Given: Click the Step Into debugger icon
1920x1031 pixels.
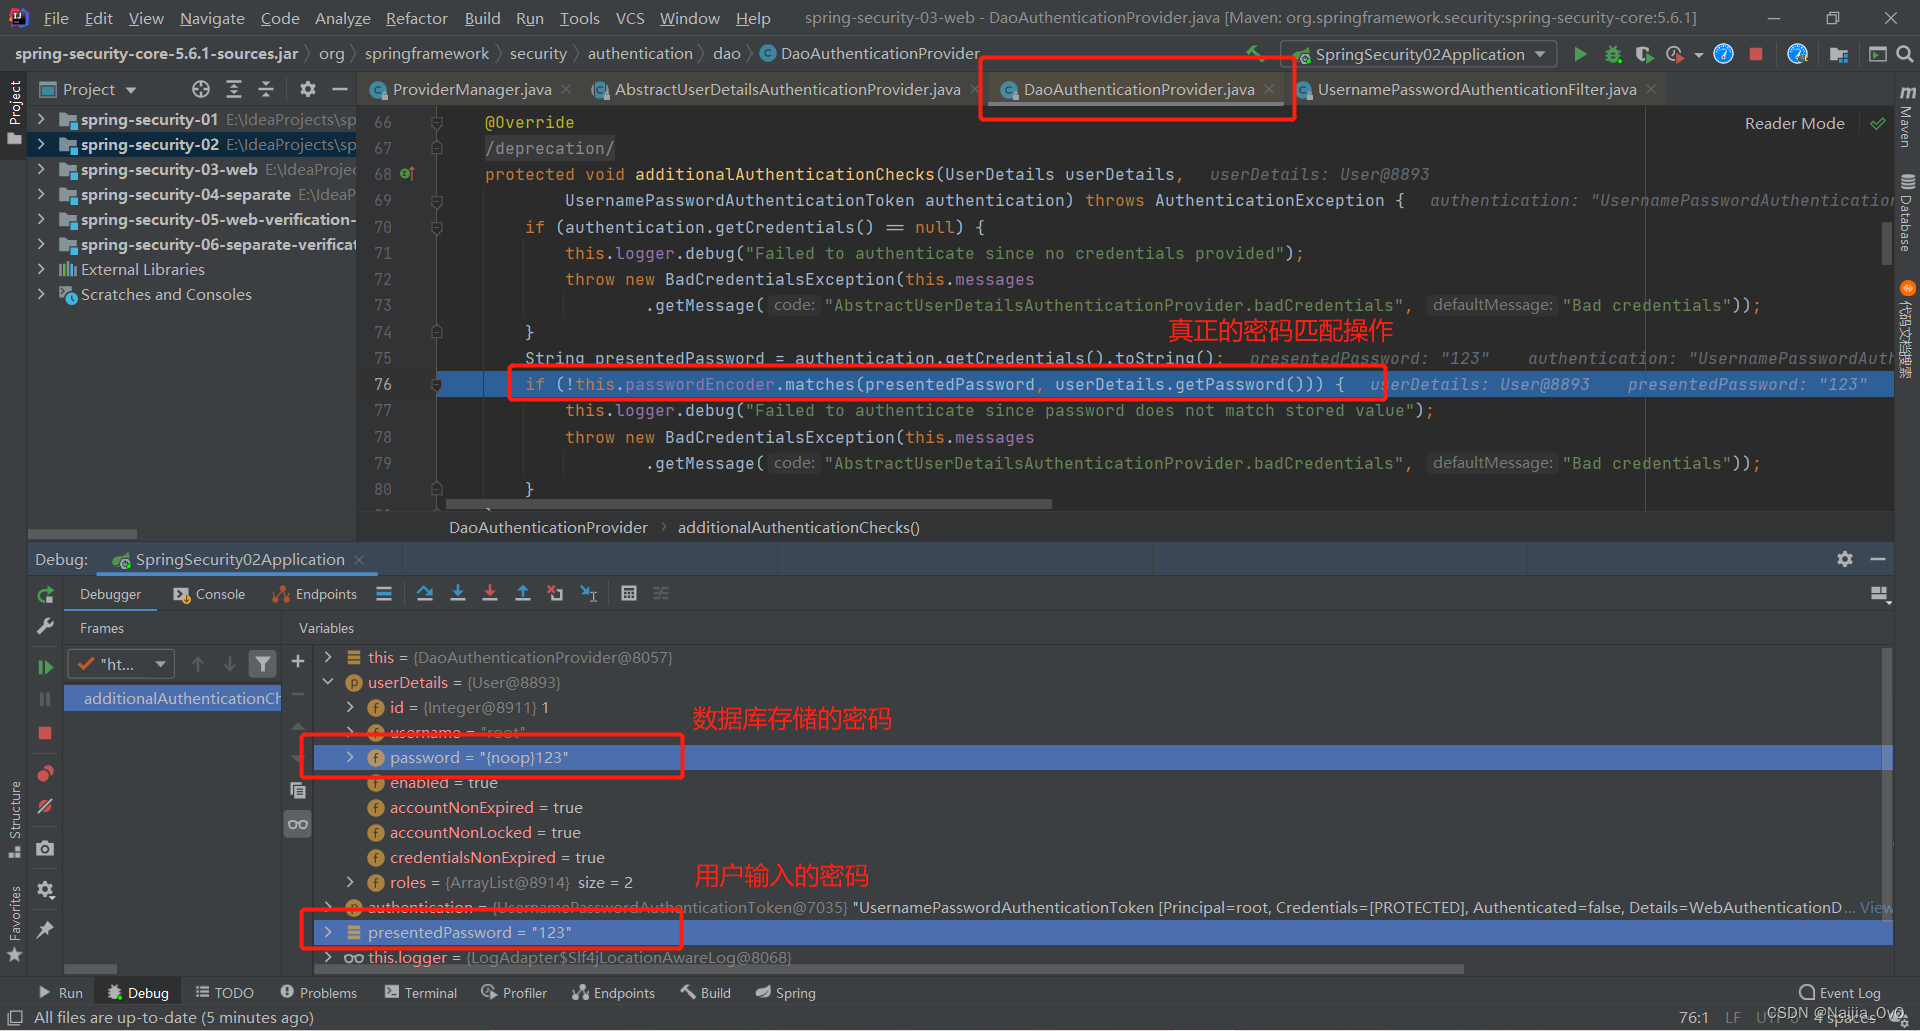Looking at the screenshot, I should 457,593.
